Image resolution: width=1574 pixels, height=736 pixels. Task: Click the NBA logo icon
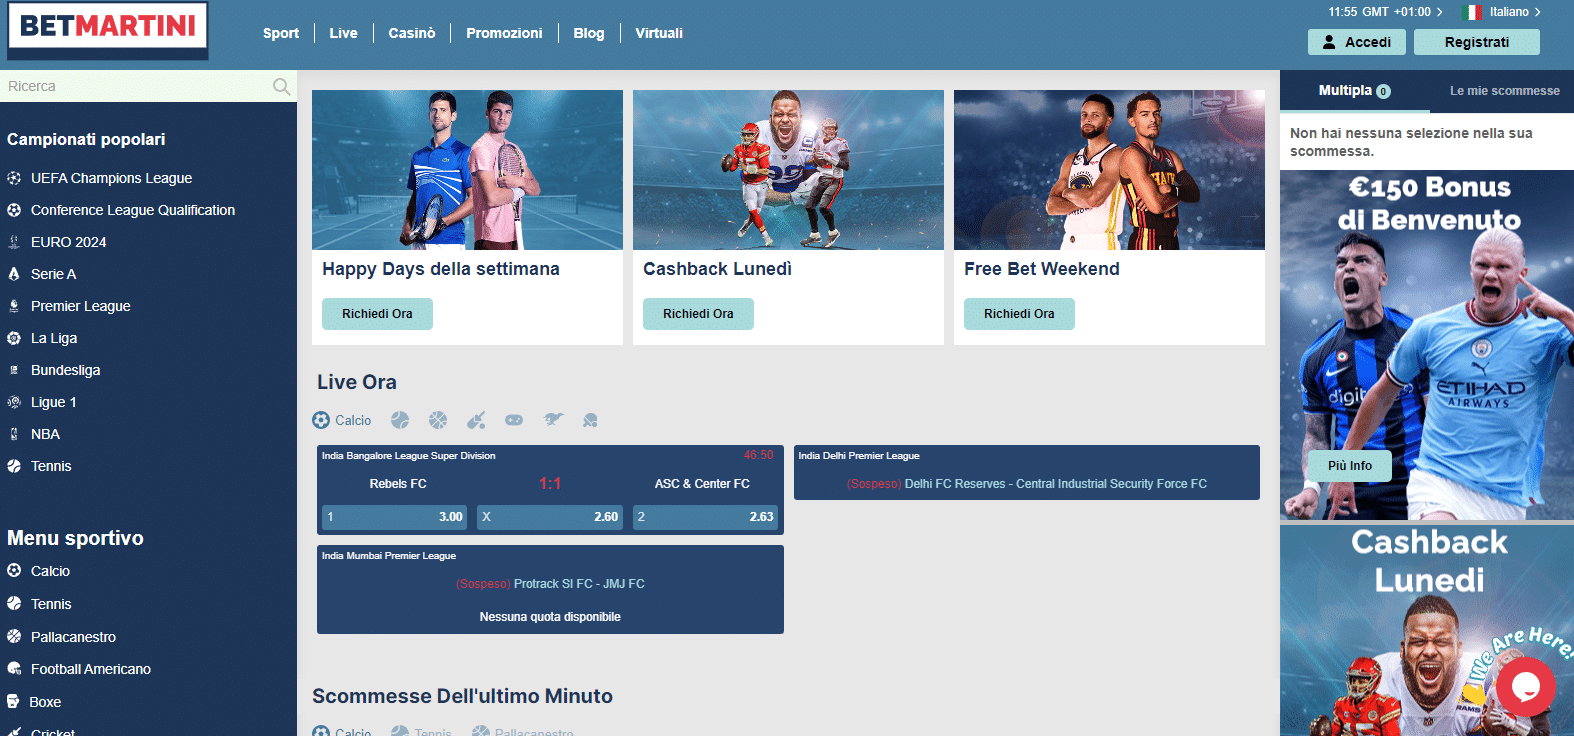click(x=14, y=434)
